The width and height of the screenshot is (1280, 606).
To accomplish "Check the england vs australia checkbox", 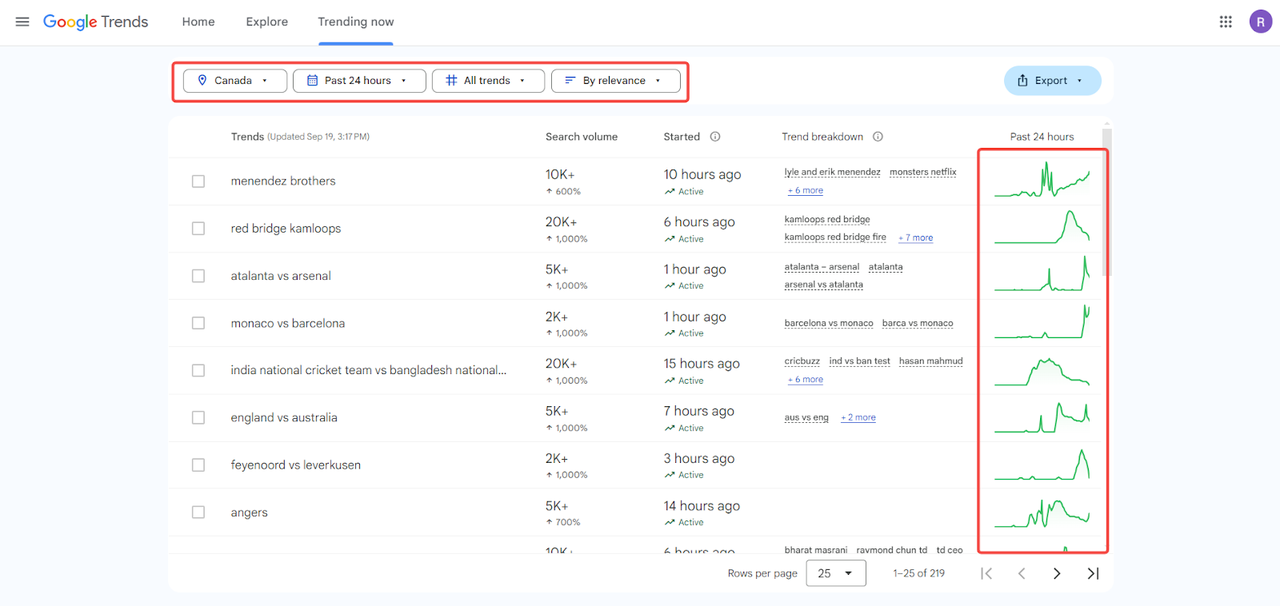I will pos(198,418).
